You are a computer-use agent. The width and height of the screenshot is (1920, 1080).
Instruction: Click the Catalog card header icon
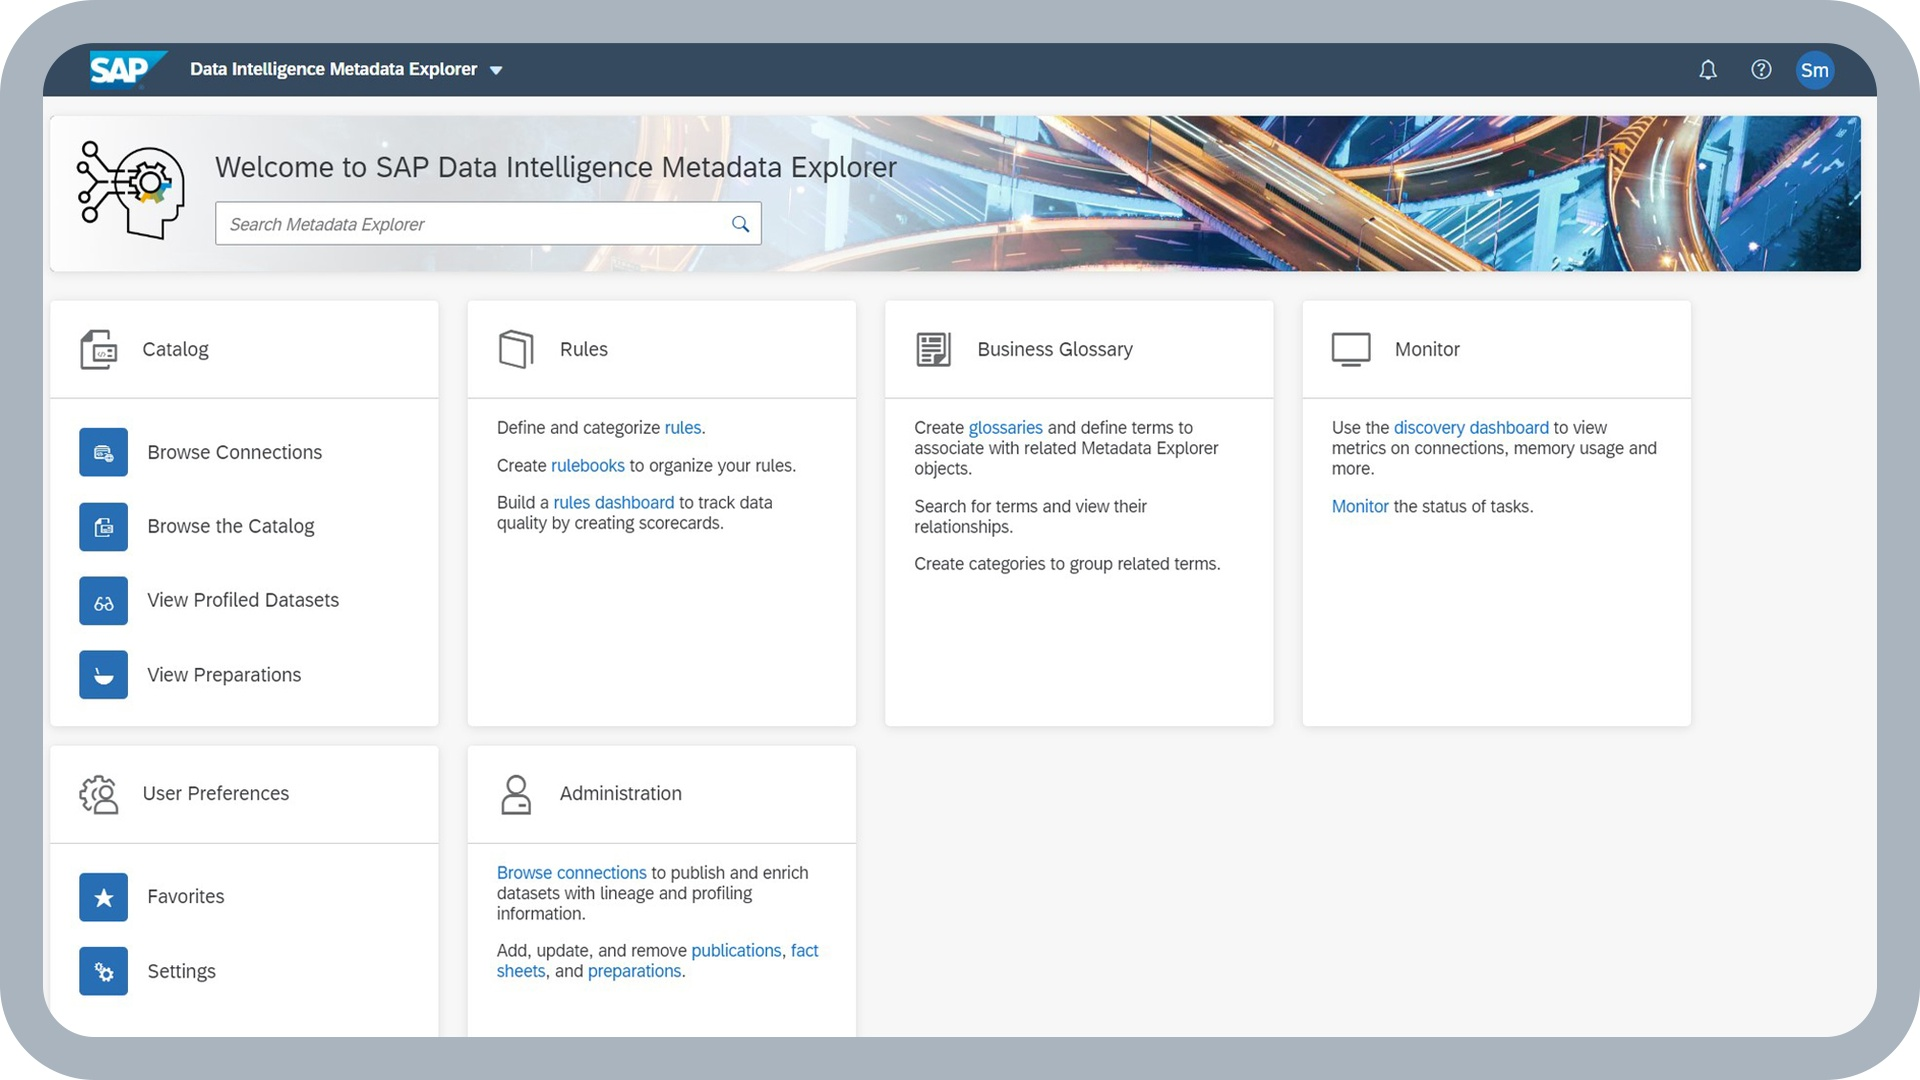click(x=99, y=350)
